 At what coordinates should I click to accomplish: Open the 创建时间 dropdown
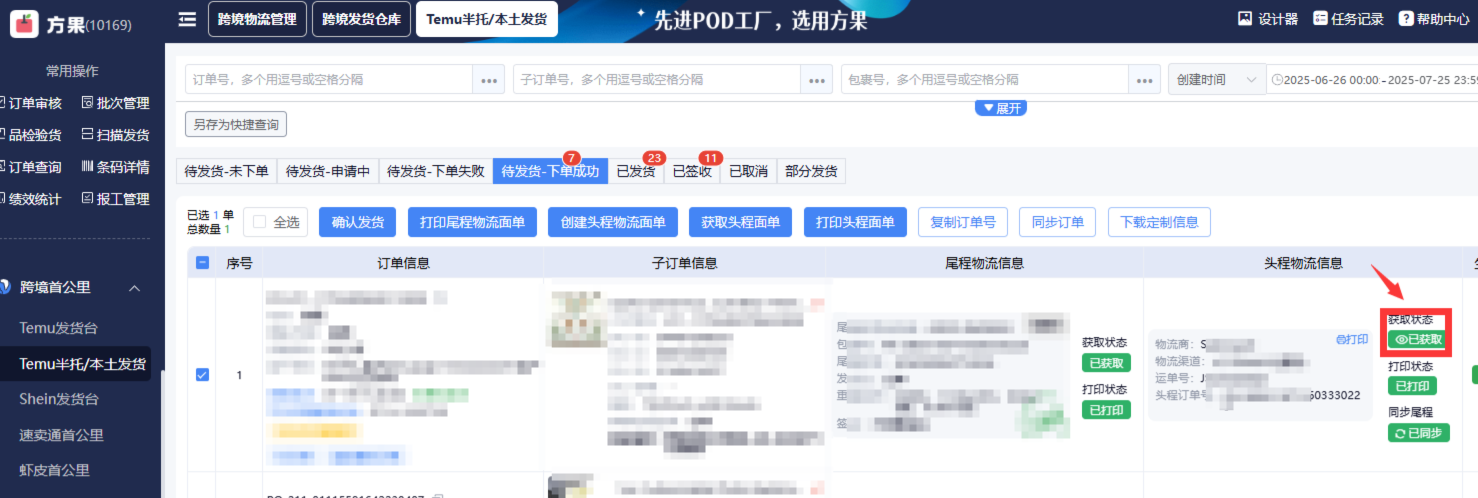[1216, 80]
